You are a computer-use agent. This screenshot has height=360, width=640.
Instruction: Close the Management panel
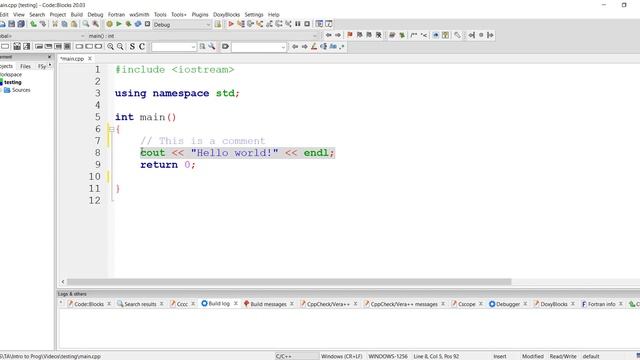click(x=49, y=57)
